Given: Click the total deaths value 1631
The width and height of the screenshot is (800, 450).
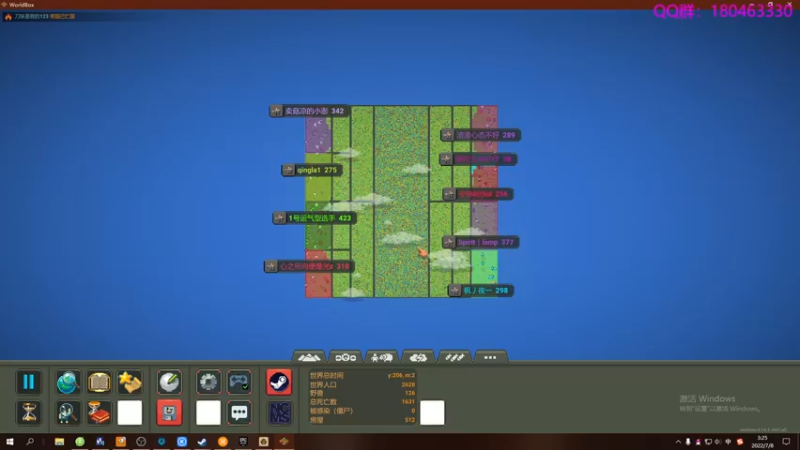Looking at the screenshot, I should [408, 402].
